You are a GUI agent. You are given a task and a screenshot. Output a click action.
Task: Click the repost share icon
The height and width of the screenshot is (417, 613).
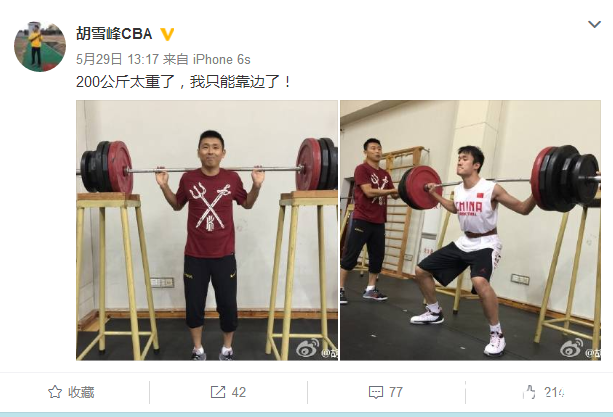218,392
